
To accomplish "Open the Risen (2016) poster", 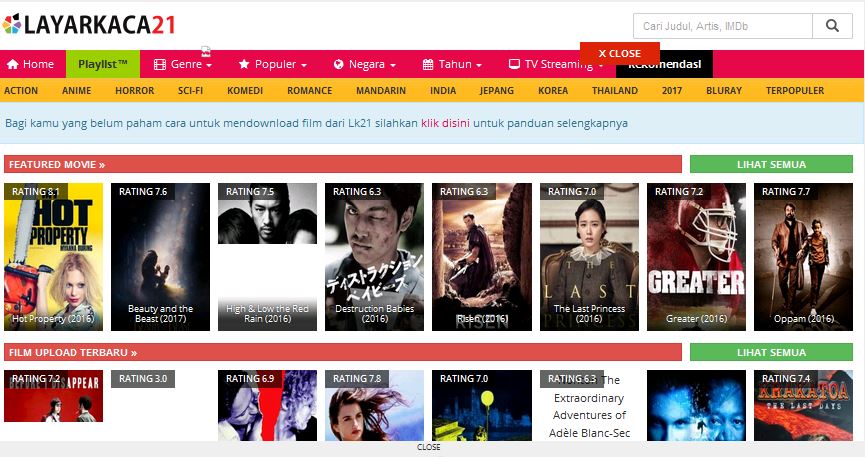I will click(482, 257).
